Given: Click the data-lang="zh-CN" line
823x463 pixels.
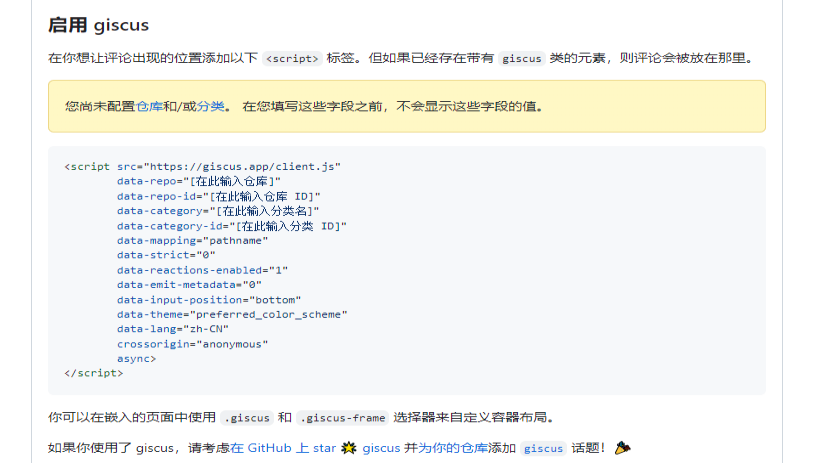Looking at the screenshot, I should pos(173,329).
